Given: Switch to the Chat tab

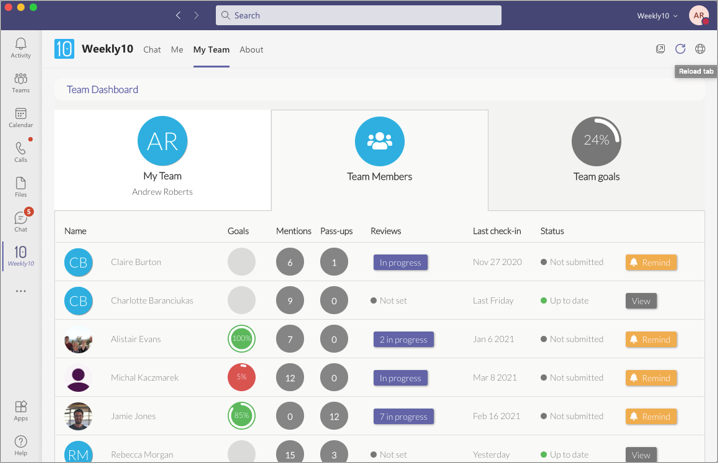Looking at the screenshot, I should coord(152,49).
